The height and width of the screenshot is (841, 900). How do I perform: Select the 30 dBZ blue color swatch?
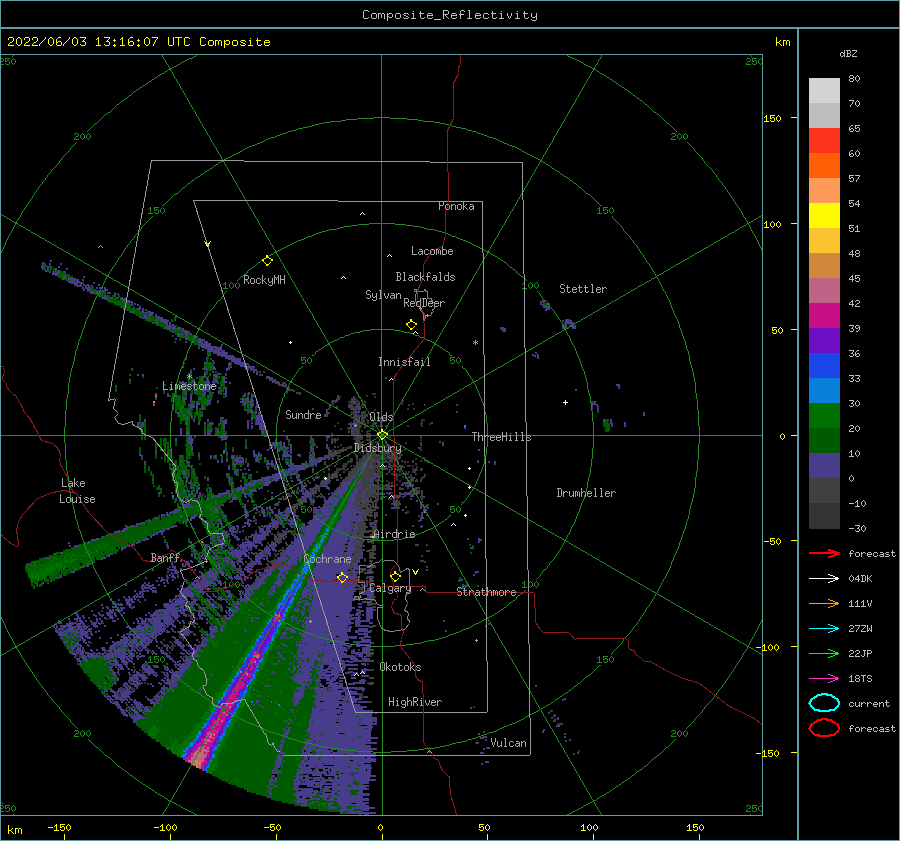pyautogui.click(x=824, y=391)
